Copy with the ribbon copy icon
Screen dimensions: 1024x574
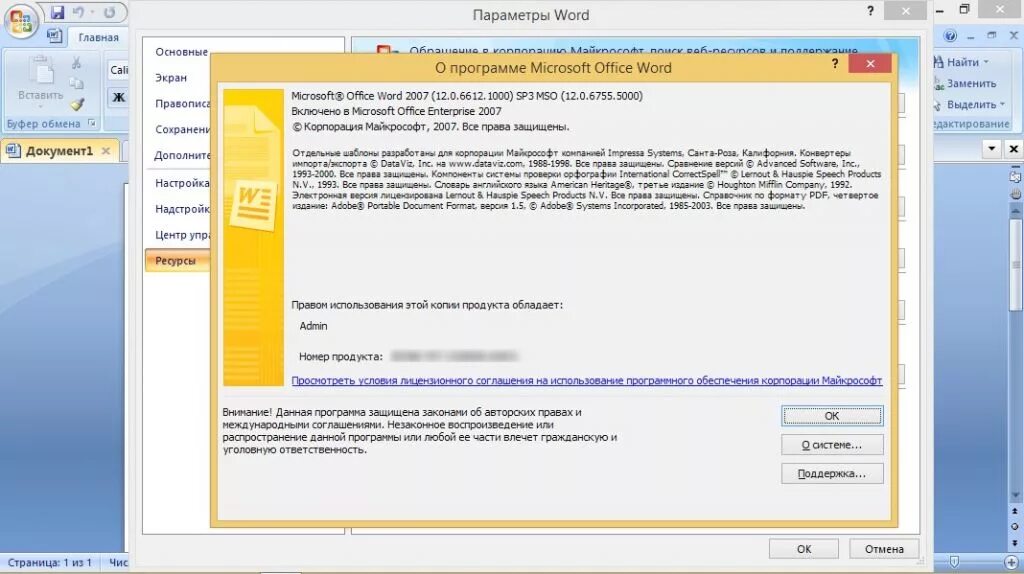tap(77, 83)
